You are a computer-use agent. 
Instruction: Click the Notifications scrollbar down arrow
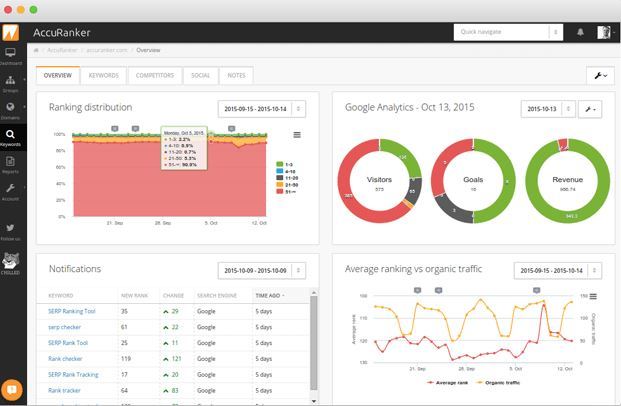click(314, 401)
